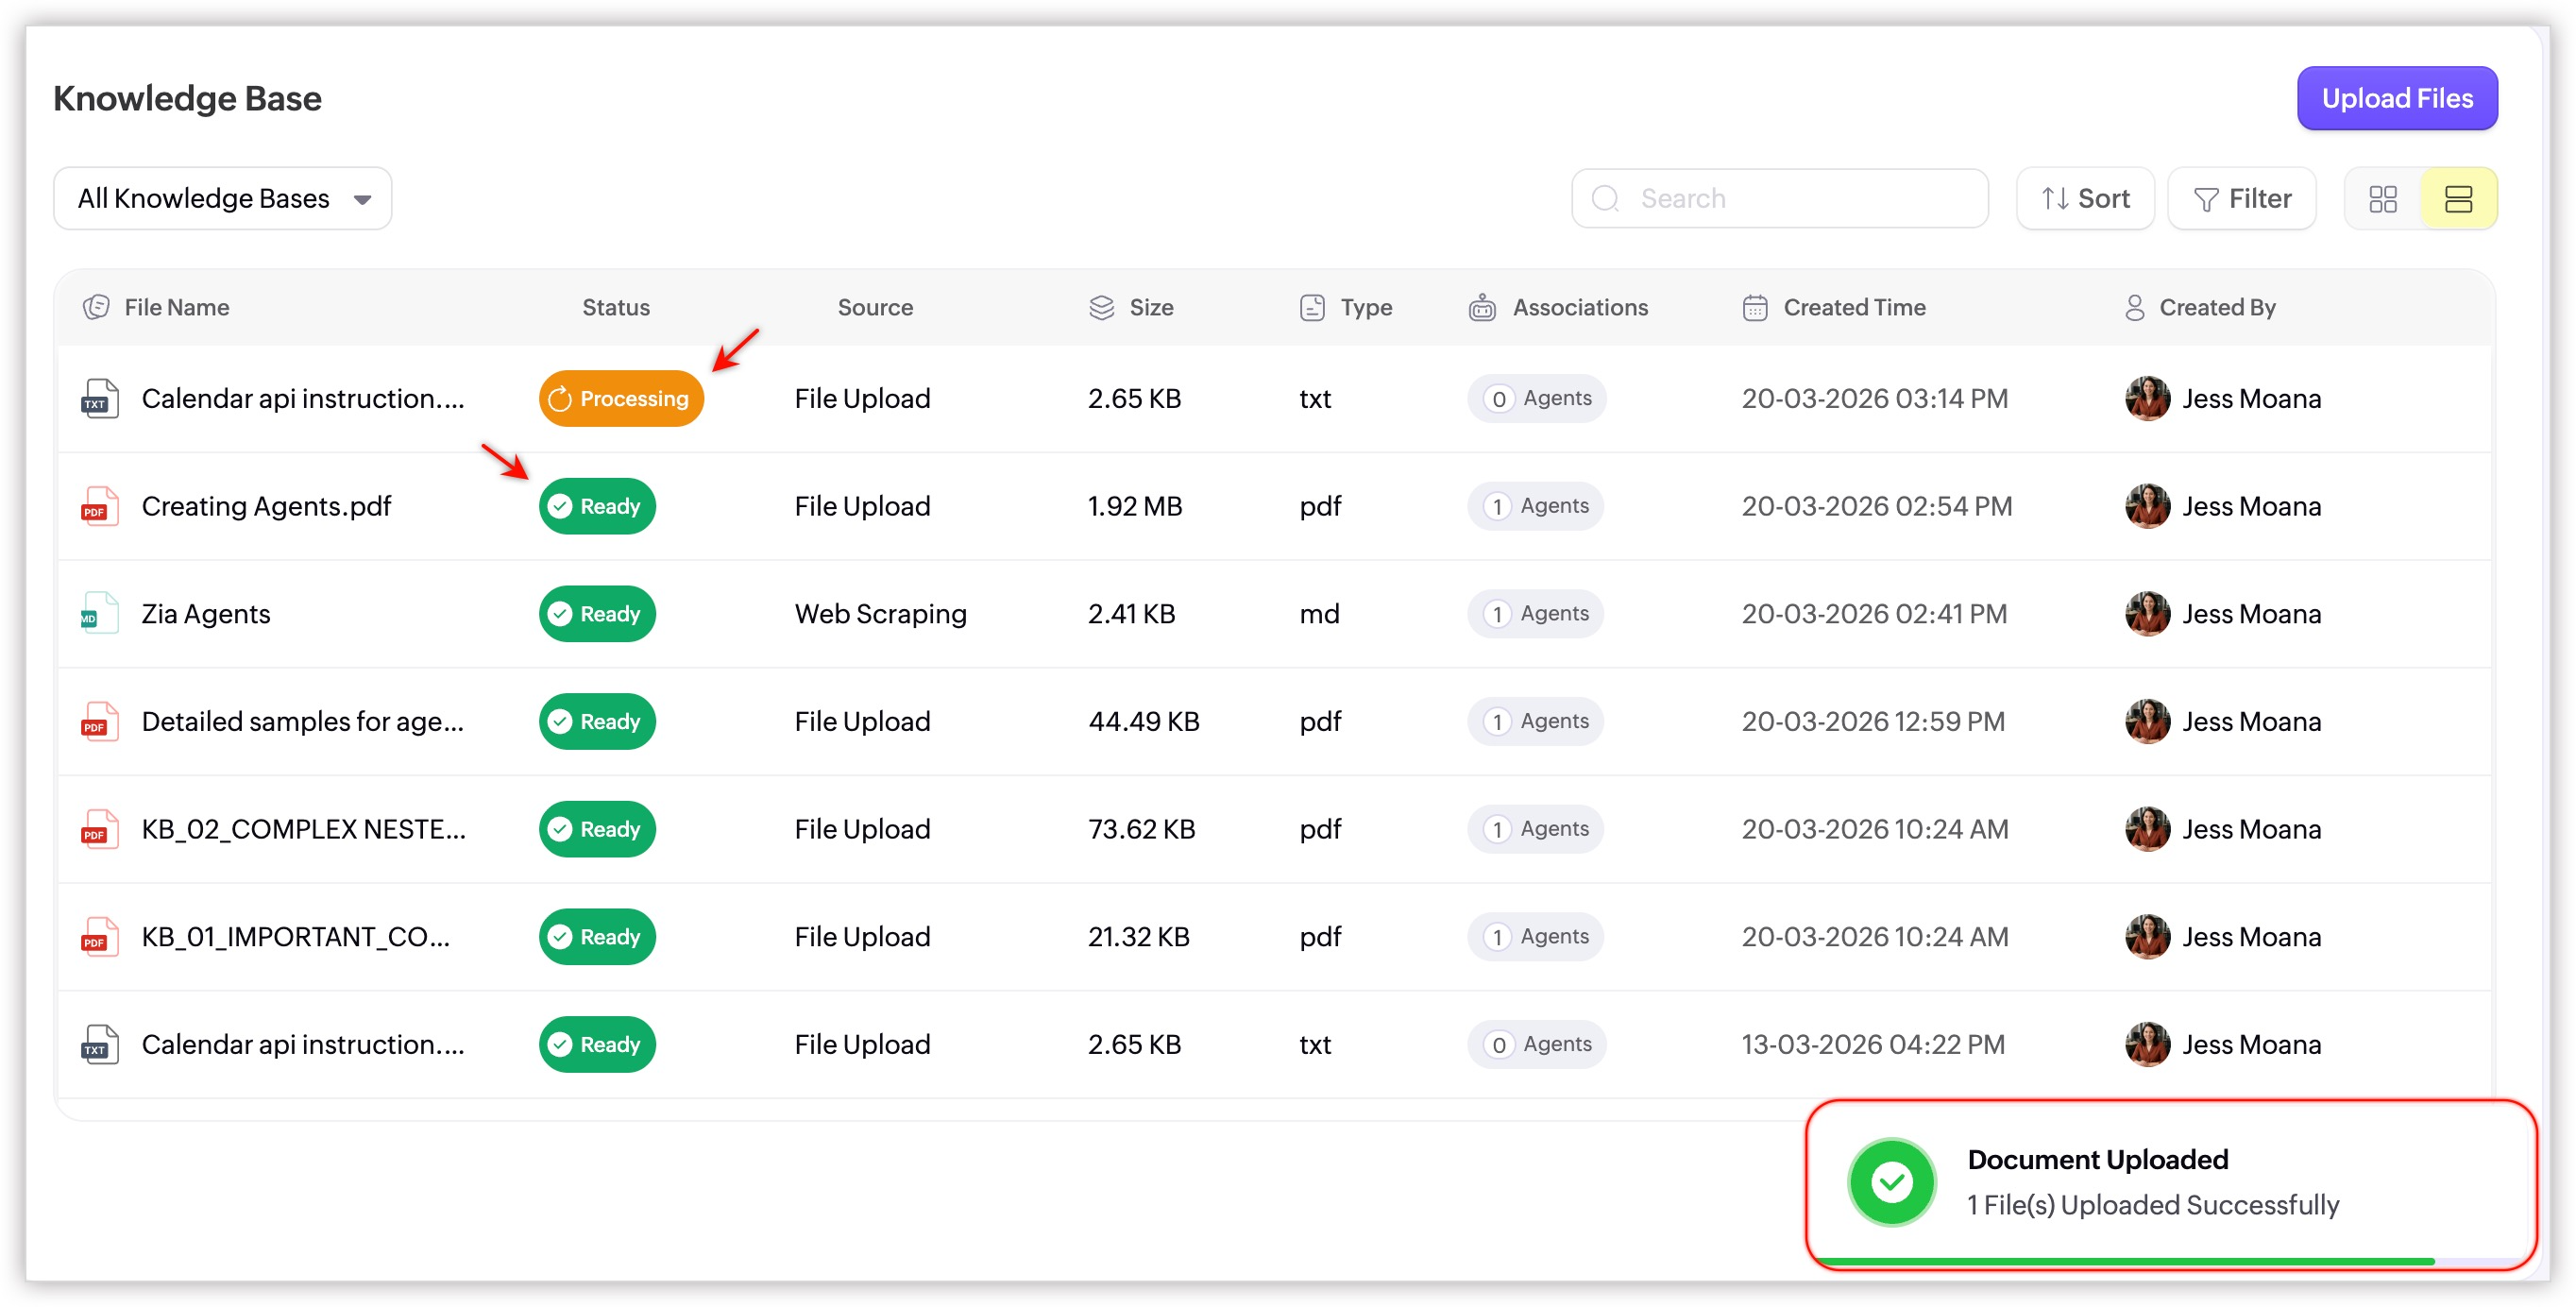Click the orange Processing status badge
Image resolution: width=2576 pixels, height=1307 pixels.
[621, 399]
